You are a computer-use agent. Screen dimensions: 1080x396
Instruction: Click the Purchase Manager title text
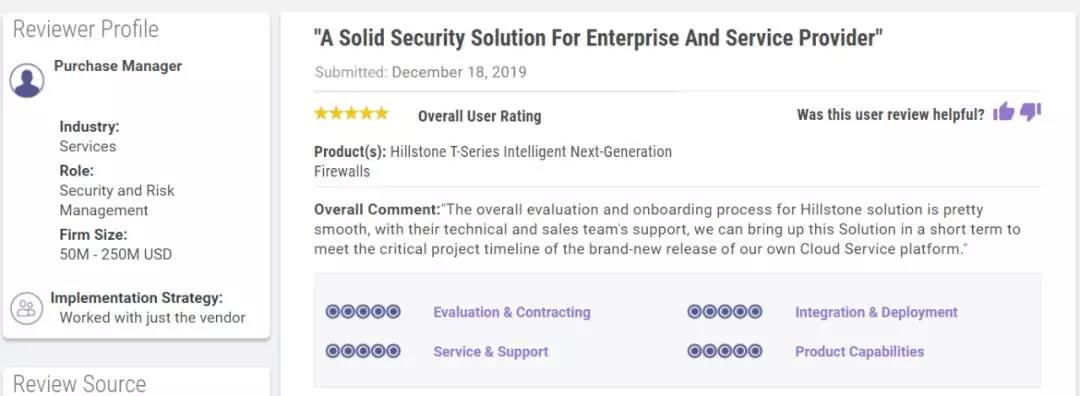click(x=118, y=66)
